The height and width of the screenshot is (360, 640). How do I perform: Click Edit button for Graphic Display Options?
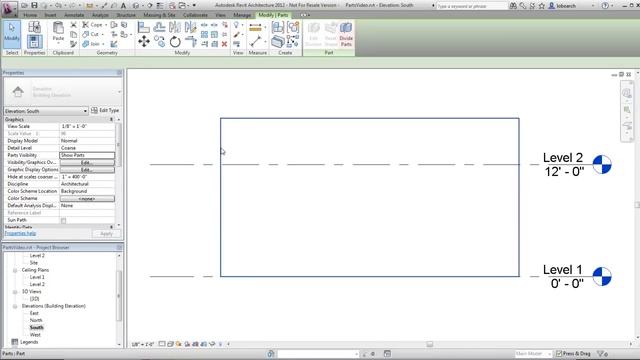coord(87,169)
